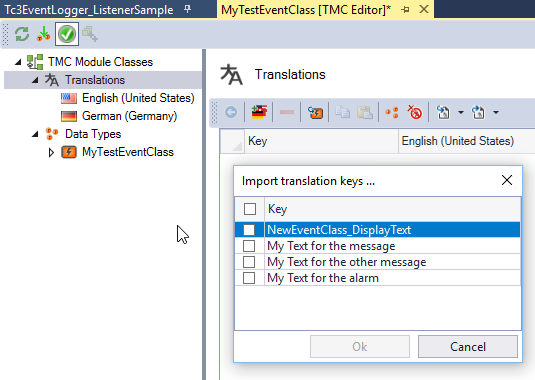The height and width of the screenshot is (380, 535).
Task: Collapse the TMC Module Classes tree node
Action: tap(18, 62)
